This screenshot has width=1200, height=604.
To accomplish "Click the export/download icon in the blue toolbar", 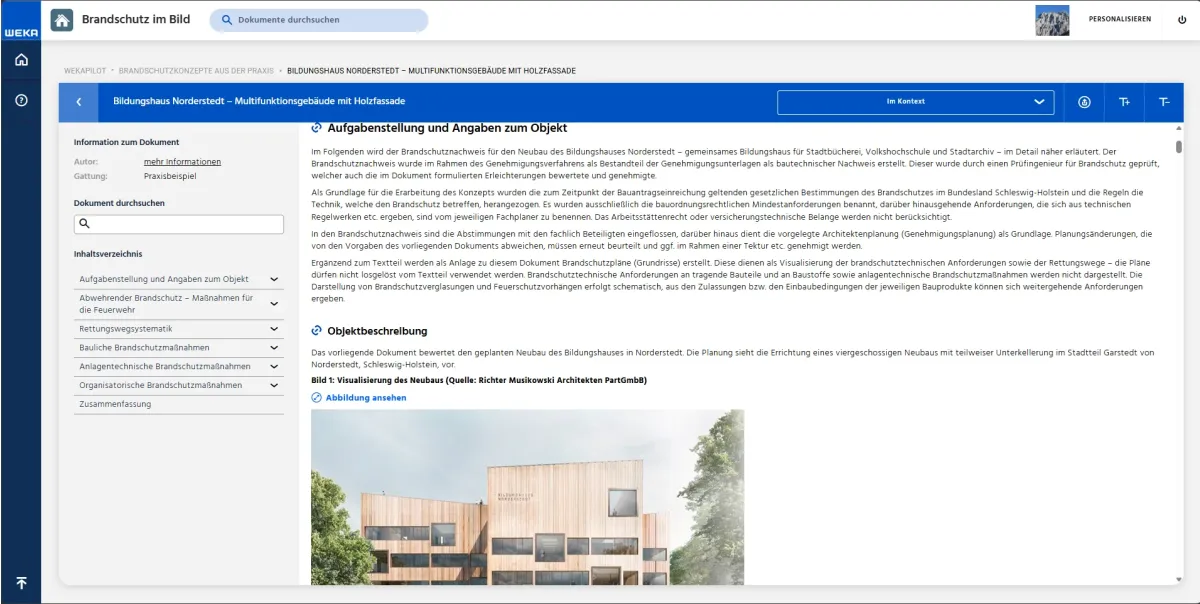I will (x=1085, y=102).
